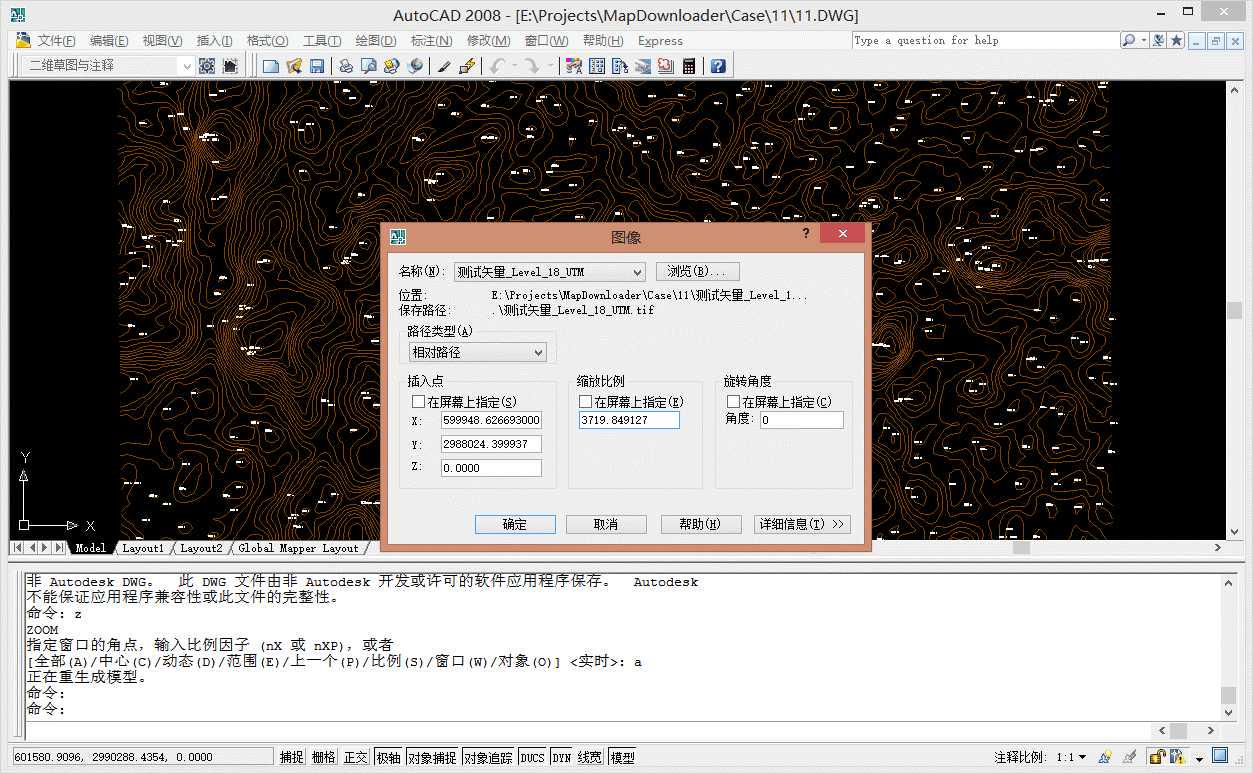
Task: Click the Plot printer icon
Action: 346,66
